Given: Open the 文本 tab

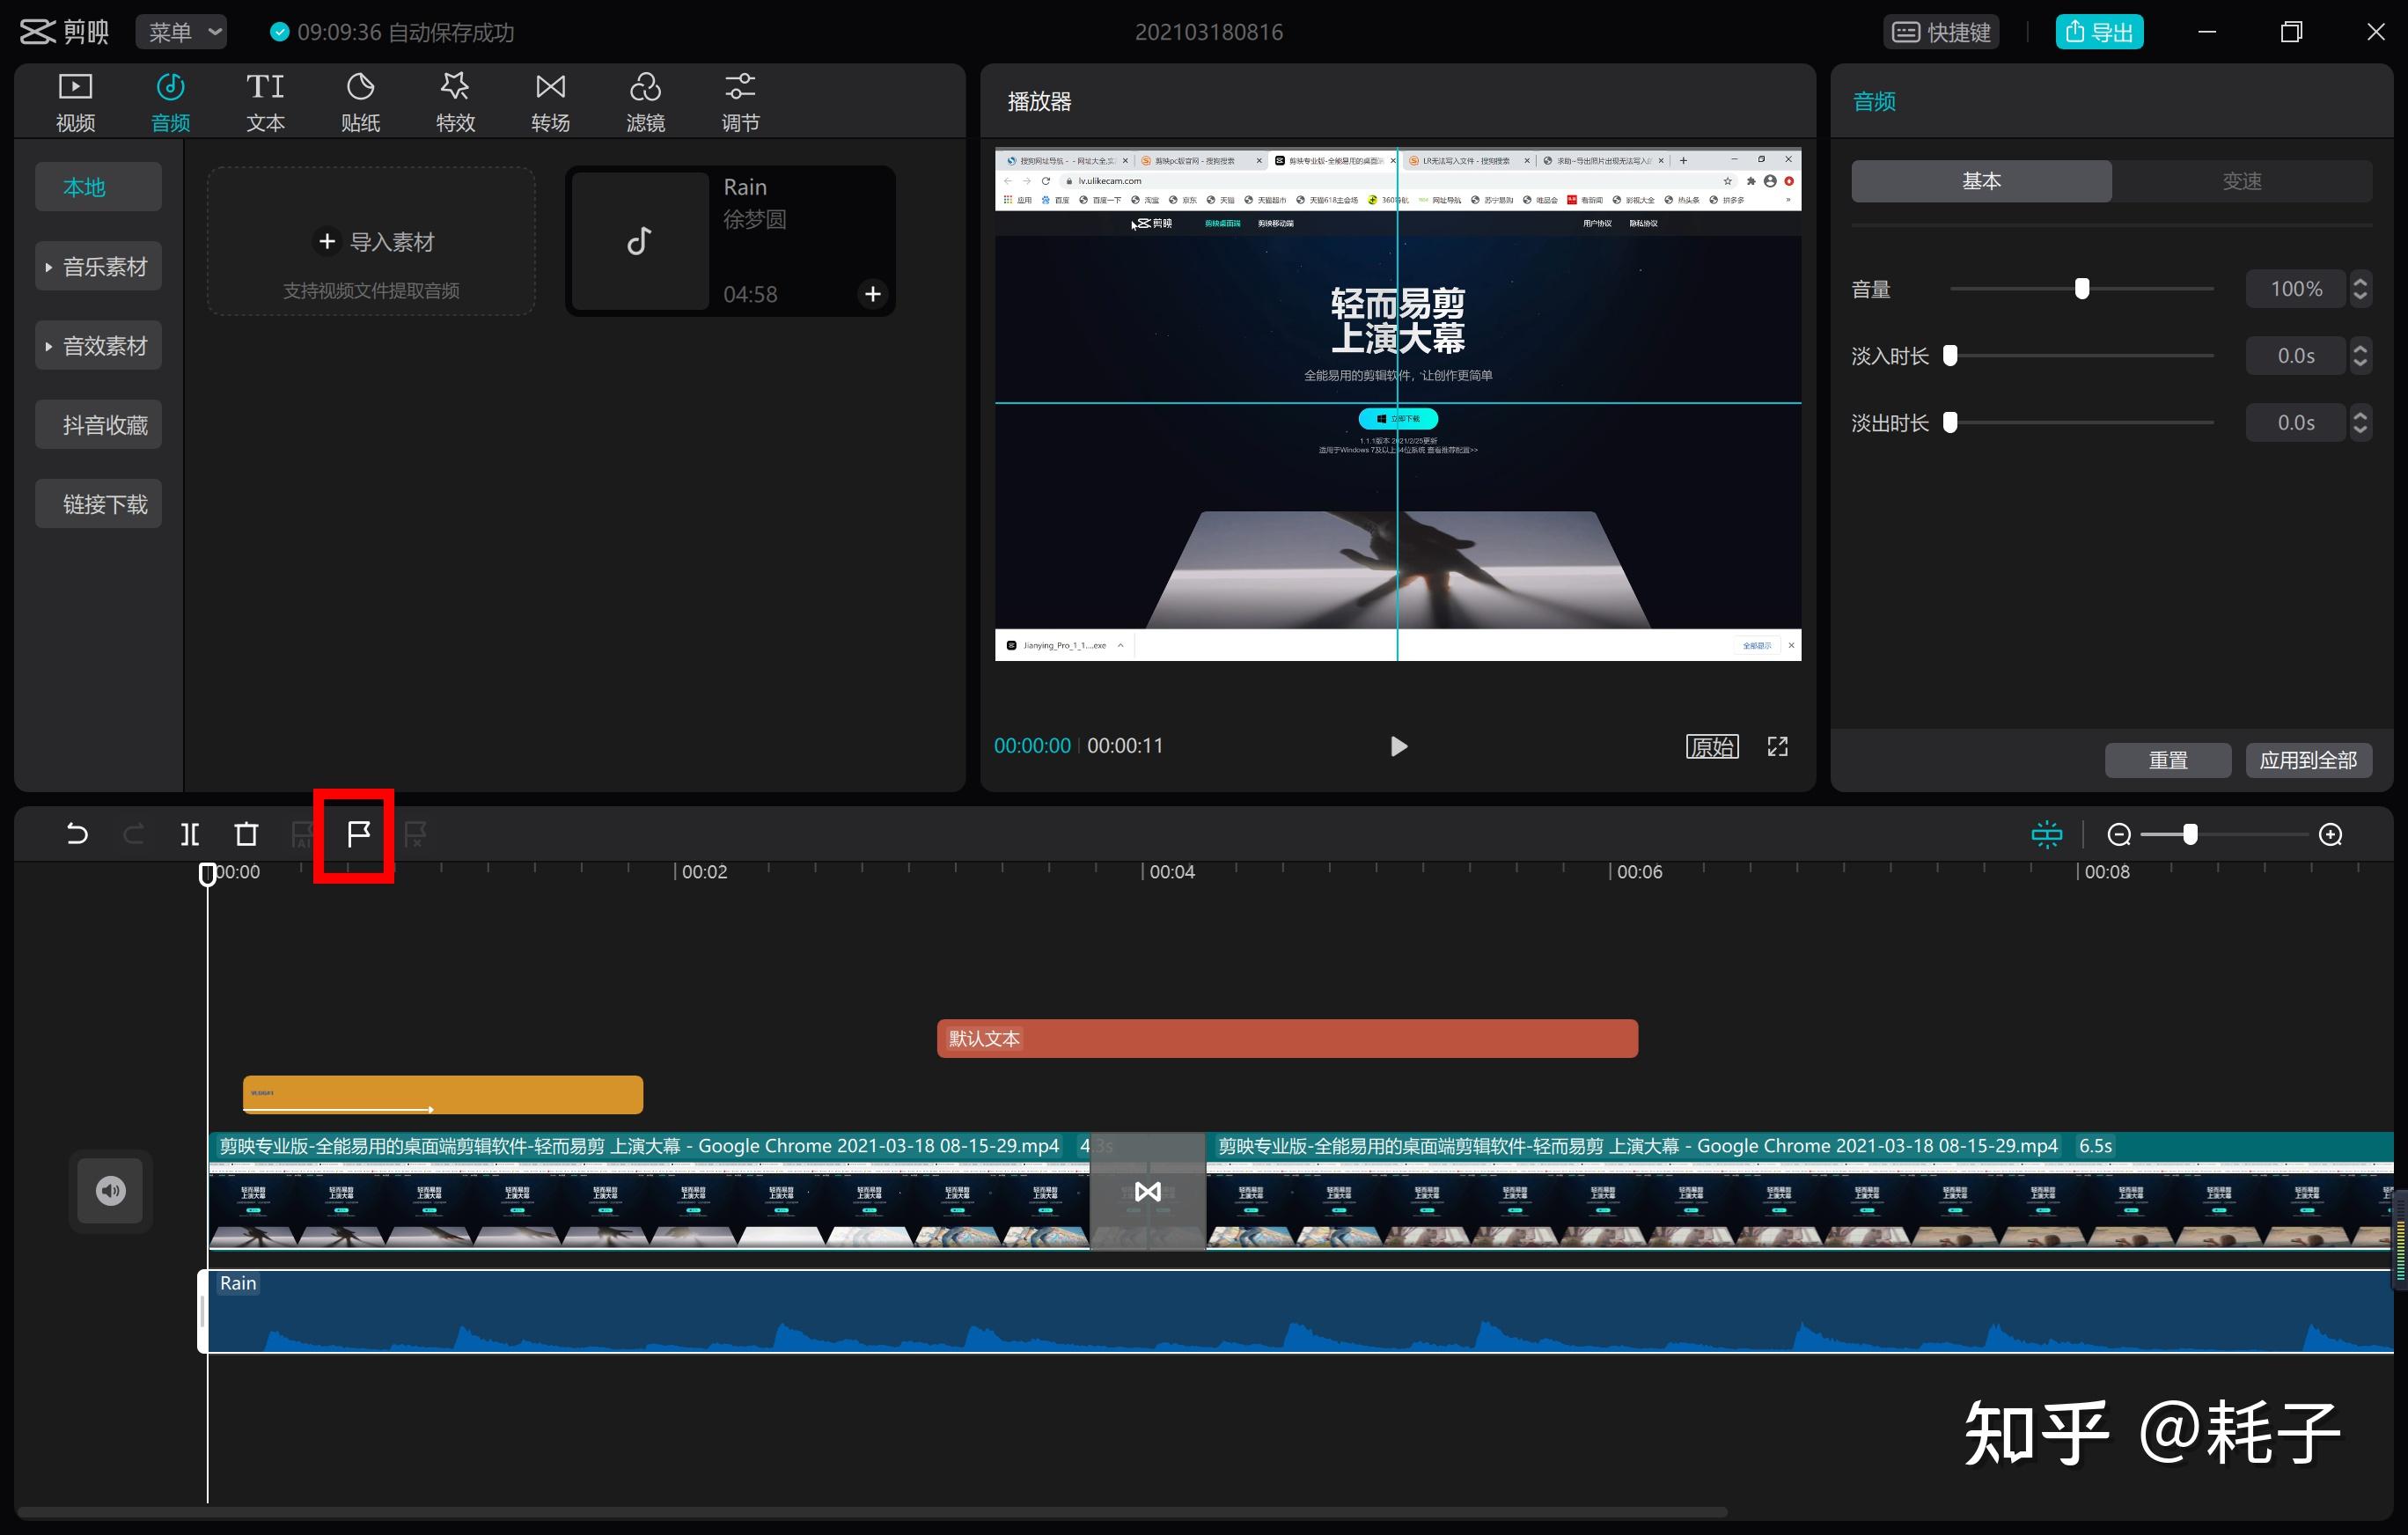Looking at the screenshot, I should point(265,102).
